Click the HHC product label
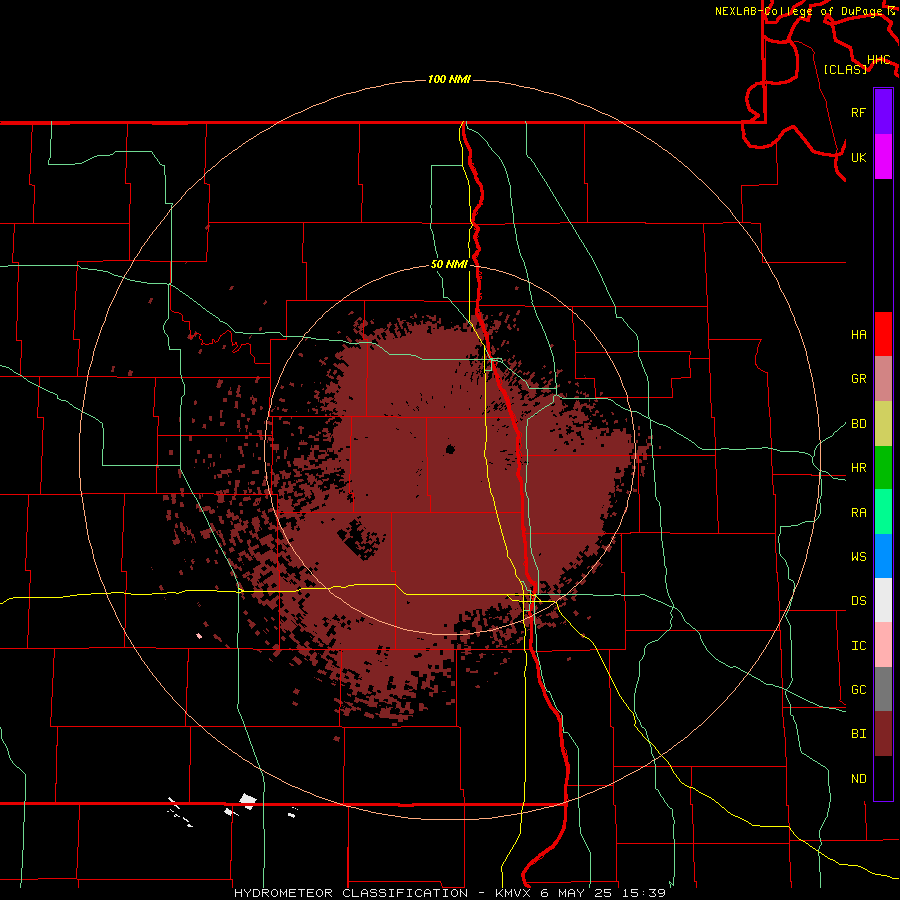The height and width of the screenshot is (900, 900). pos(878,60)
